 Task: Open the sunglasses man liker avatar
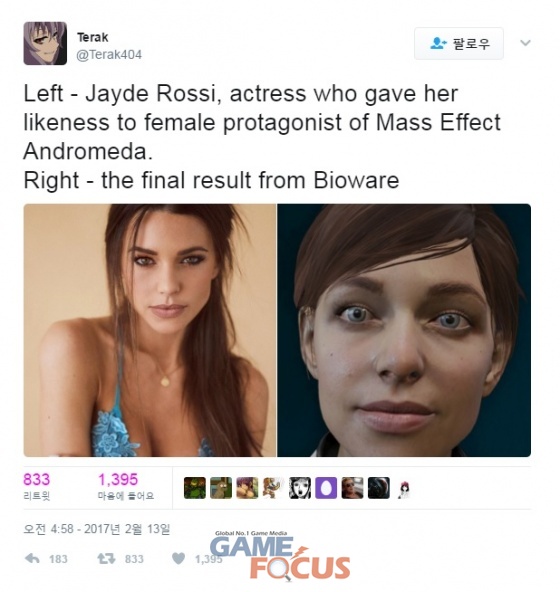pyautogui.click(x=352, y=488)
